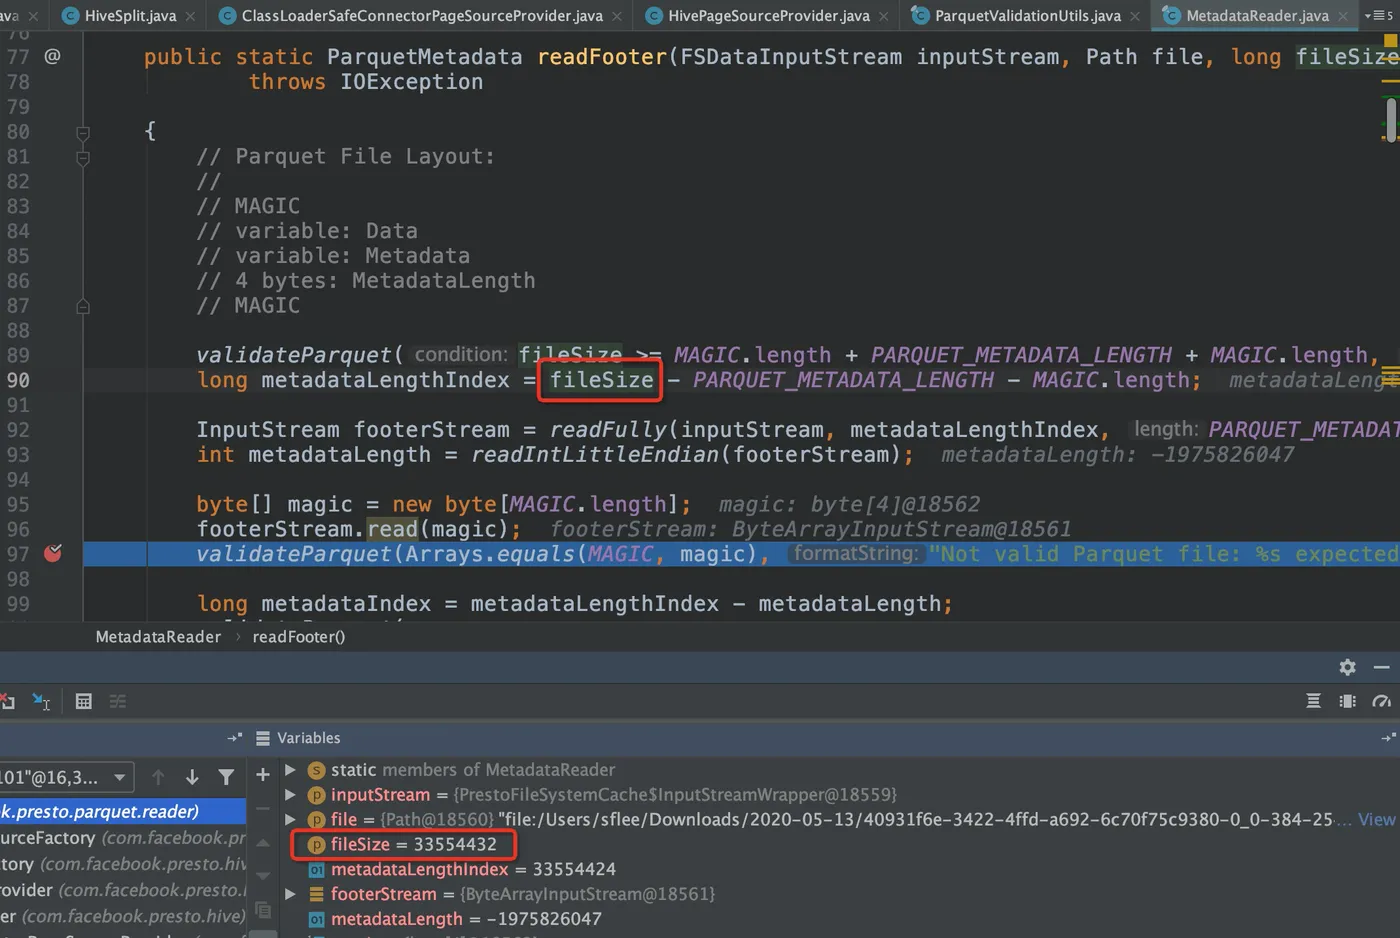Move to the next frame with the down arrow

tap(192, 776)
